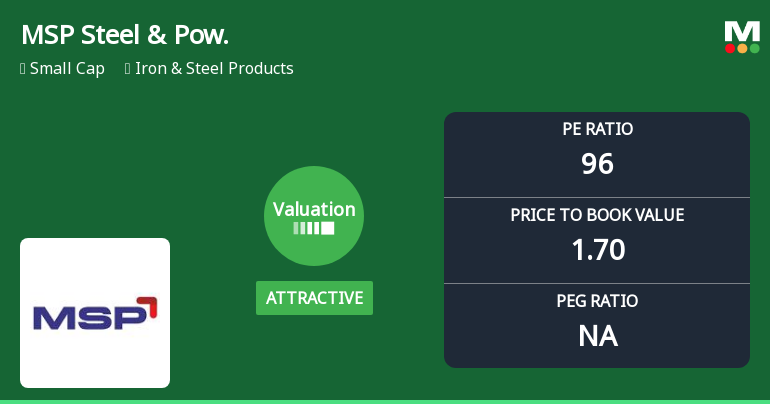Viewport: 770px width, 404px height.
Task: Click the icon beside Iron & Steel Products
Action: click(128, 69)
